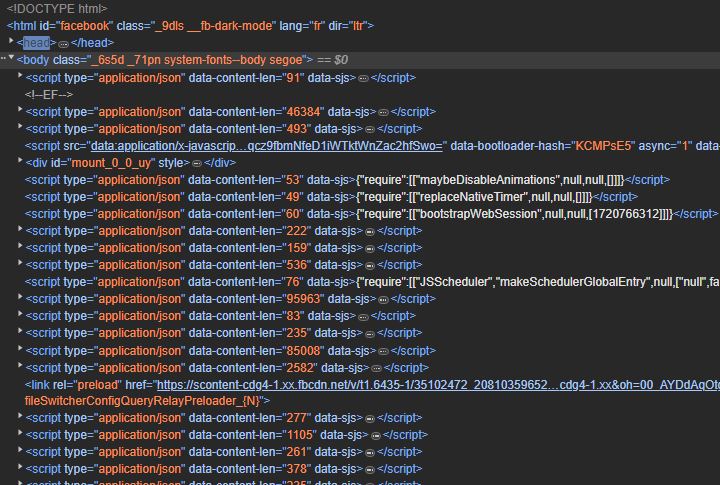Click ellipsis badge of script len 2582

click(x=376, y=368)
